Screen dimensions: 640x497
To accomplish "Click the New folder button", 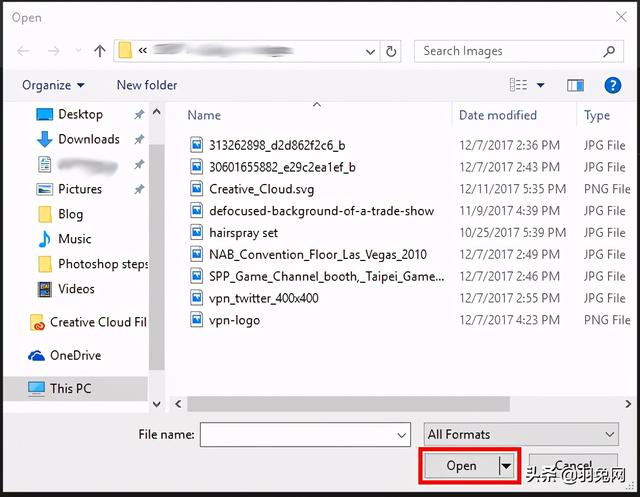I will pos(146,86).
